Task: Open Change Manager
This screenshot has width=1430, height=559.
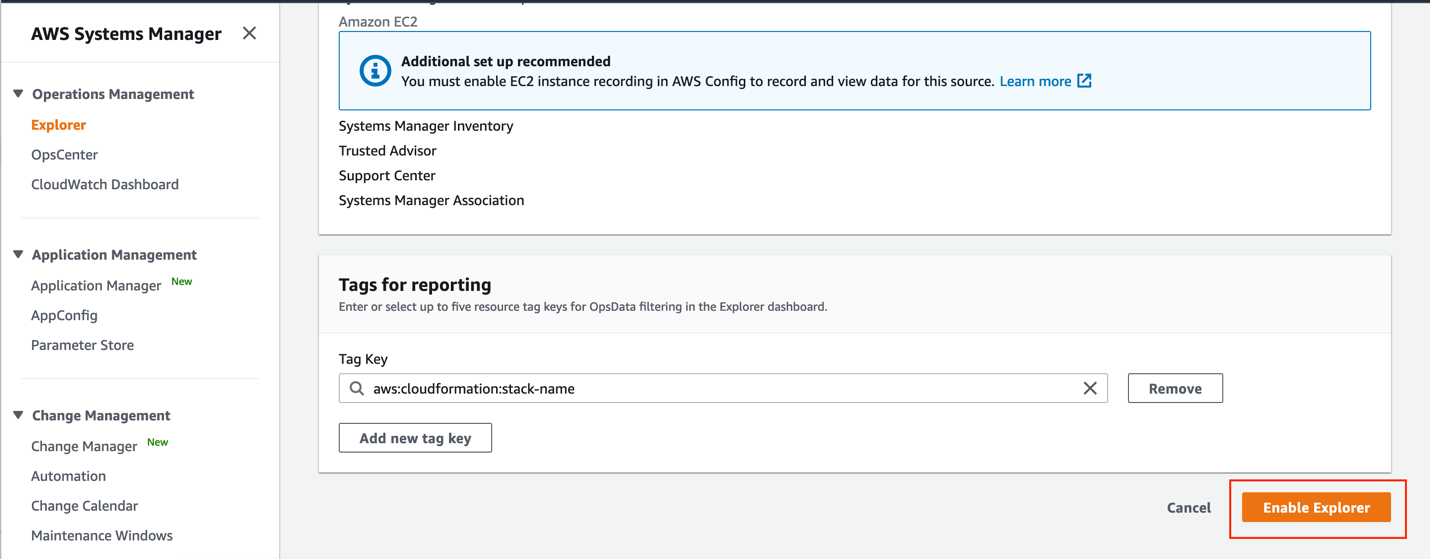Action: [84, 446]
